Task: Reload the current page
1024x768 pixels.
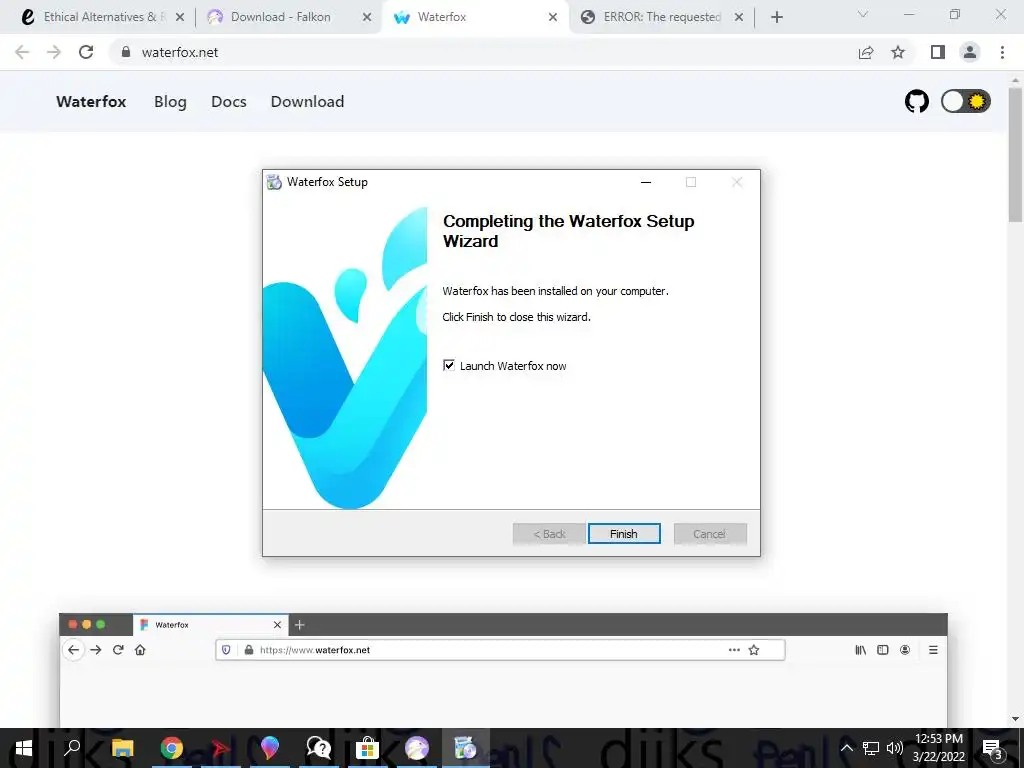Action: pos(86,52)
